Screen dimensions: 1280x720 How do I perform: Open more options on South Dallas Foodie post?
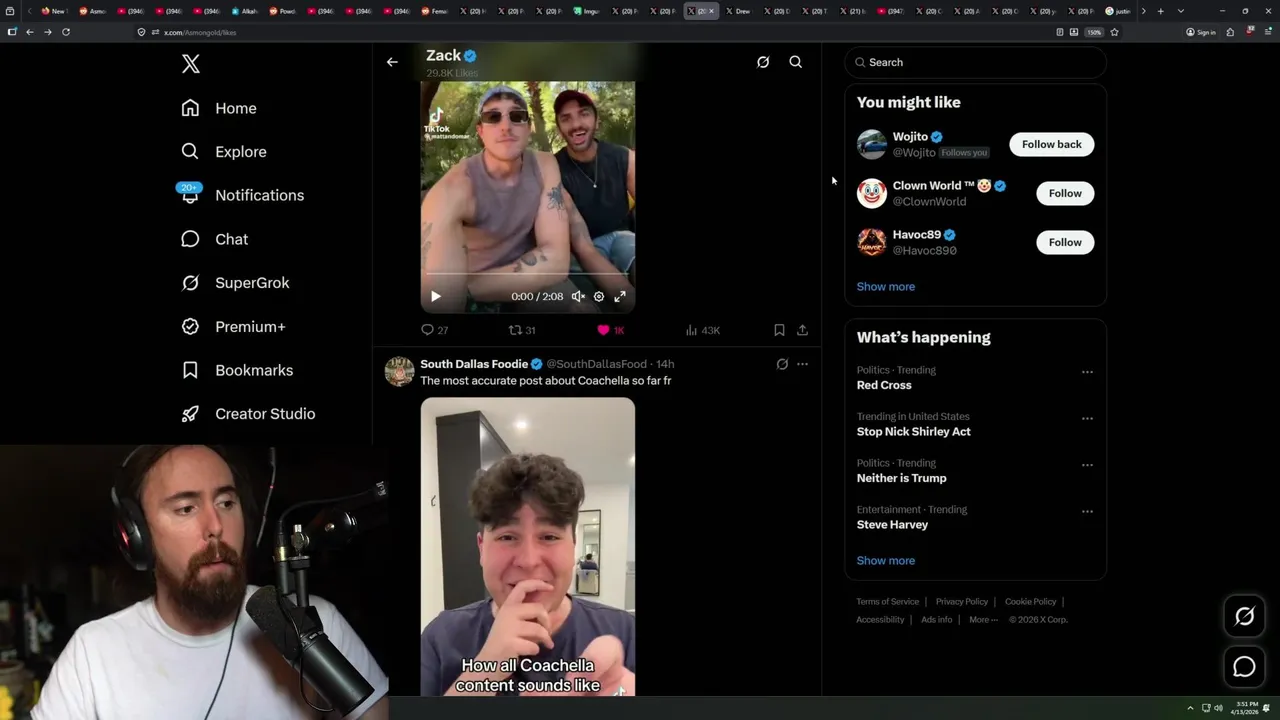coord(802,364)
